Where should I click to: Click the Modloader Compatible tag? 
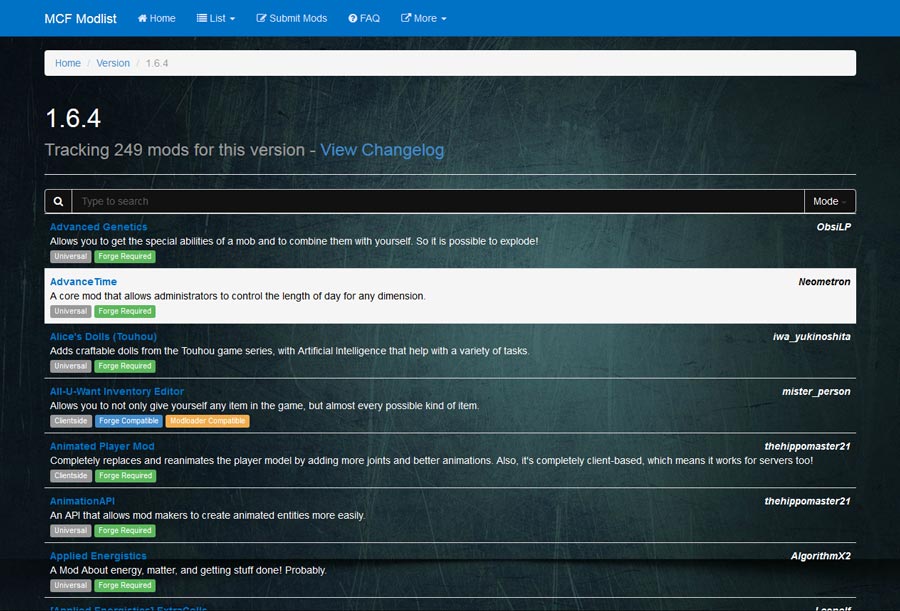208,421
